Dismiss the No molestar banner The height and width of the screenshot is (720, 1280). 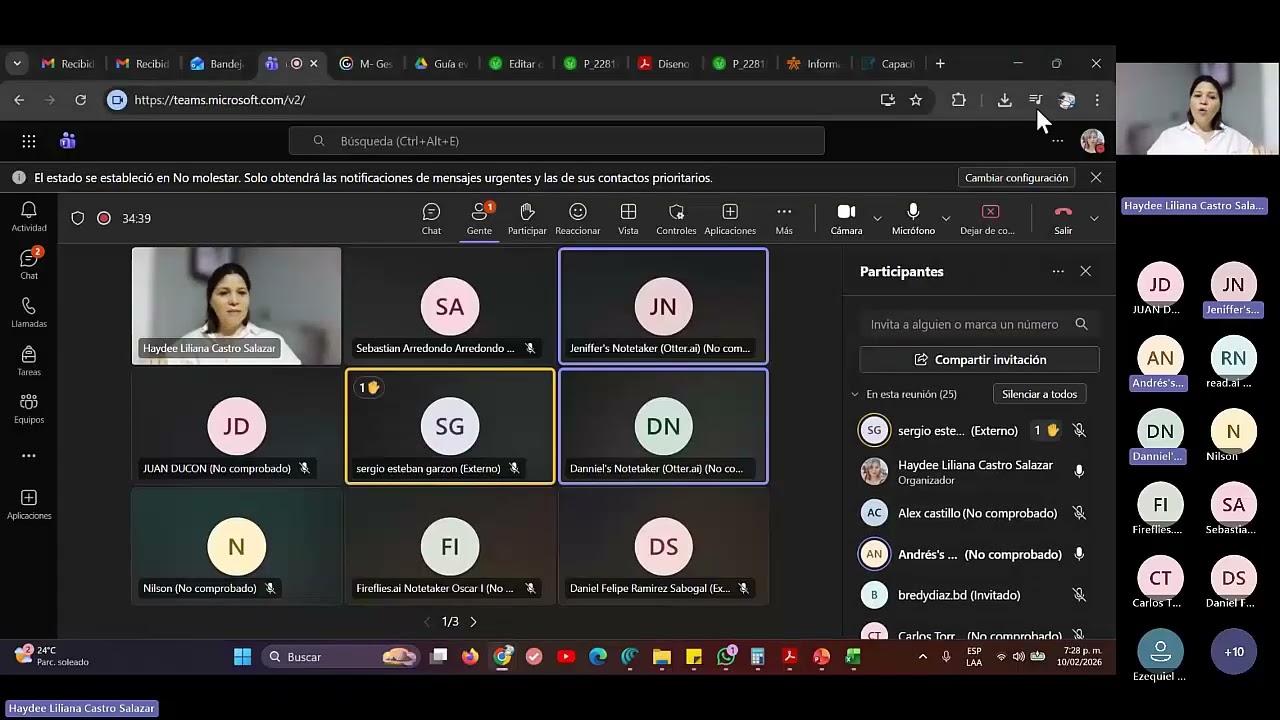tap(1096, 178)
